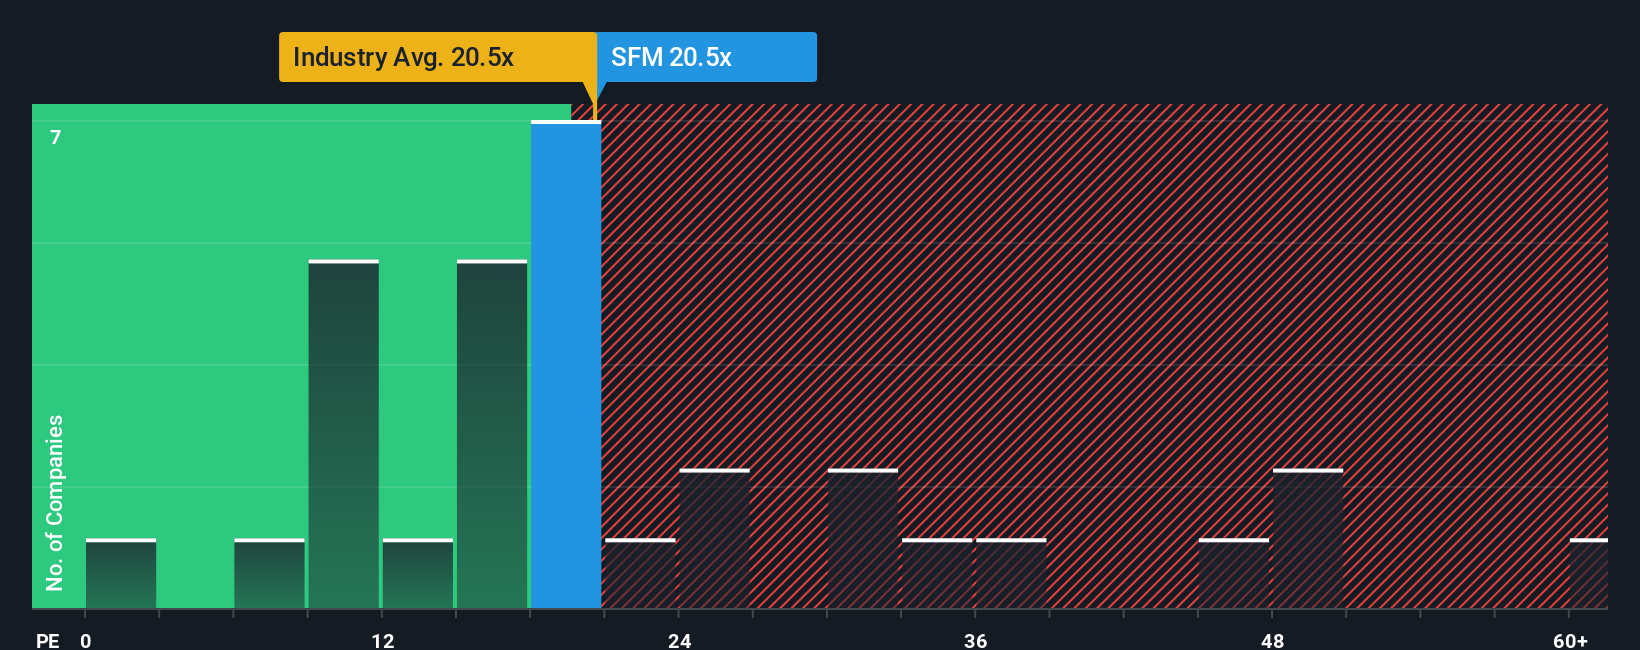Click the short bar just left of PE 24
The height and width of the screenshot is (650, 1640).
(640, 574)
